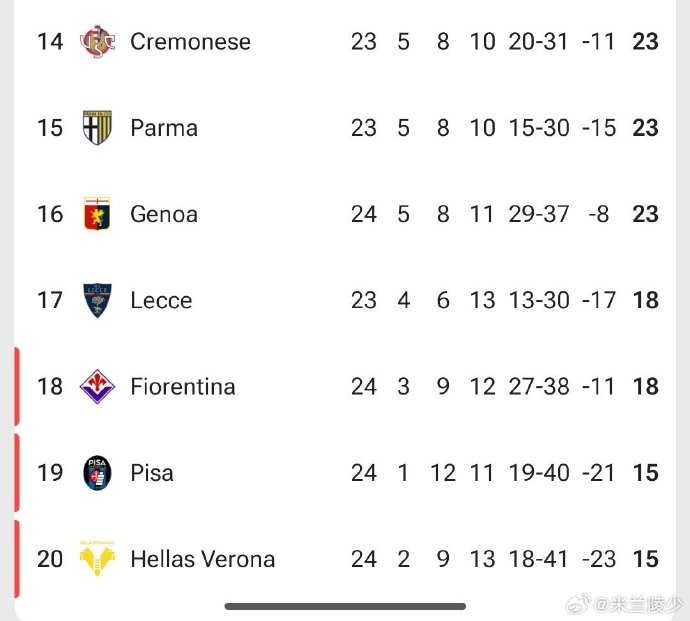The height and width of the screenshot is (621, 690).
Task: Tap the Parma team badge
Action: [x=97, y=128]
